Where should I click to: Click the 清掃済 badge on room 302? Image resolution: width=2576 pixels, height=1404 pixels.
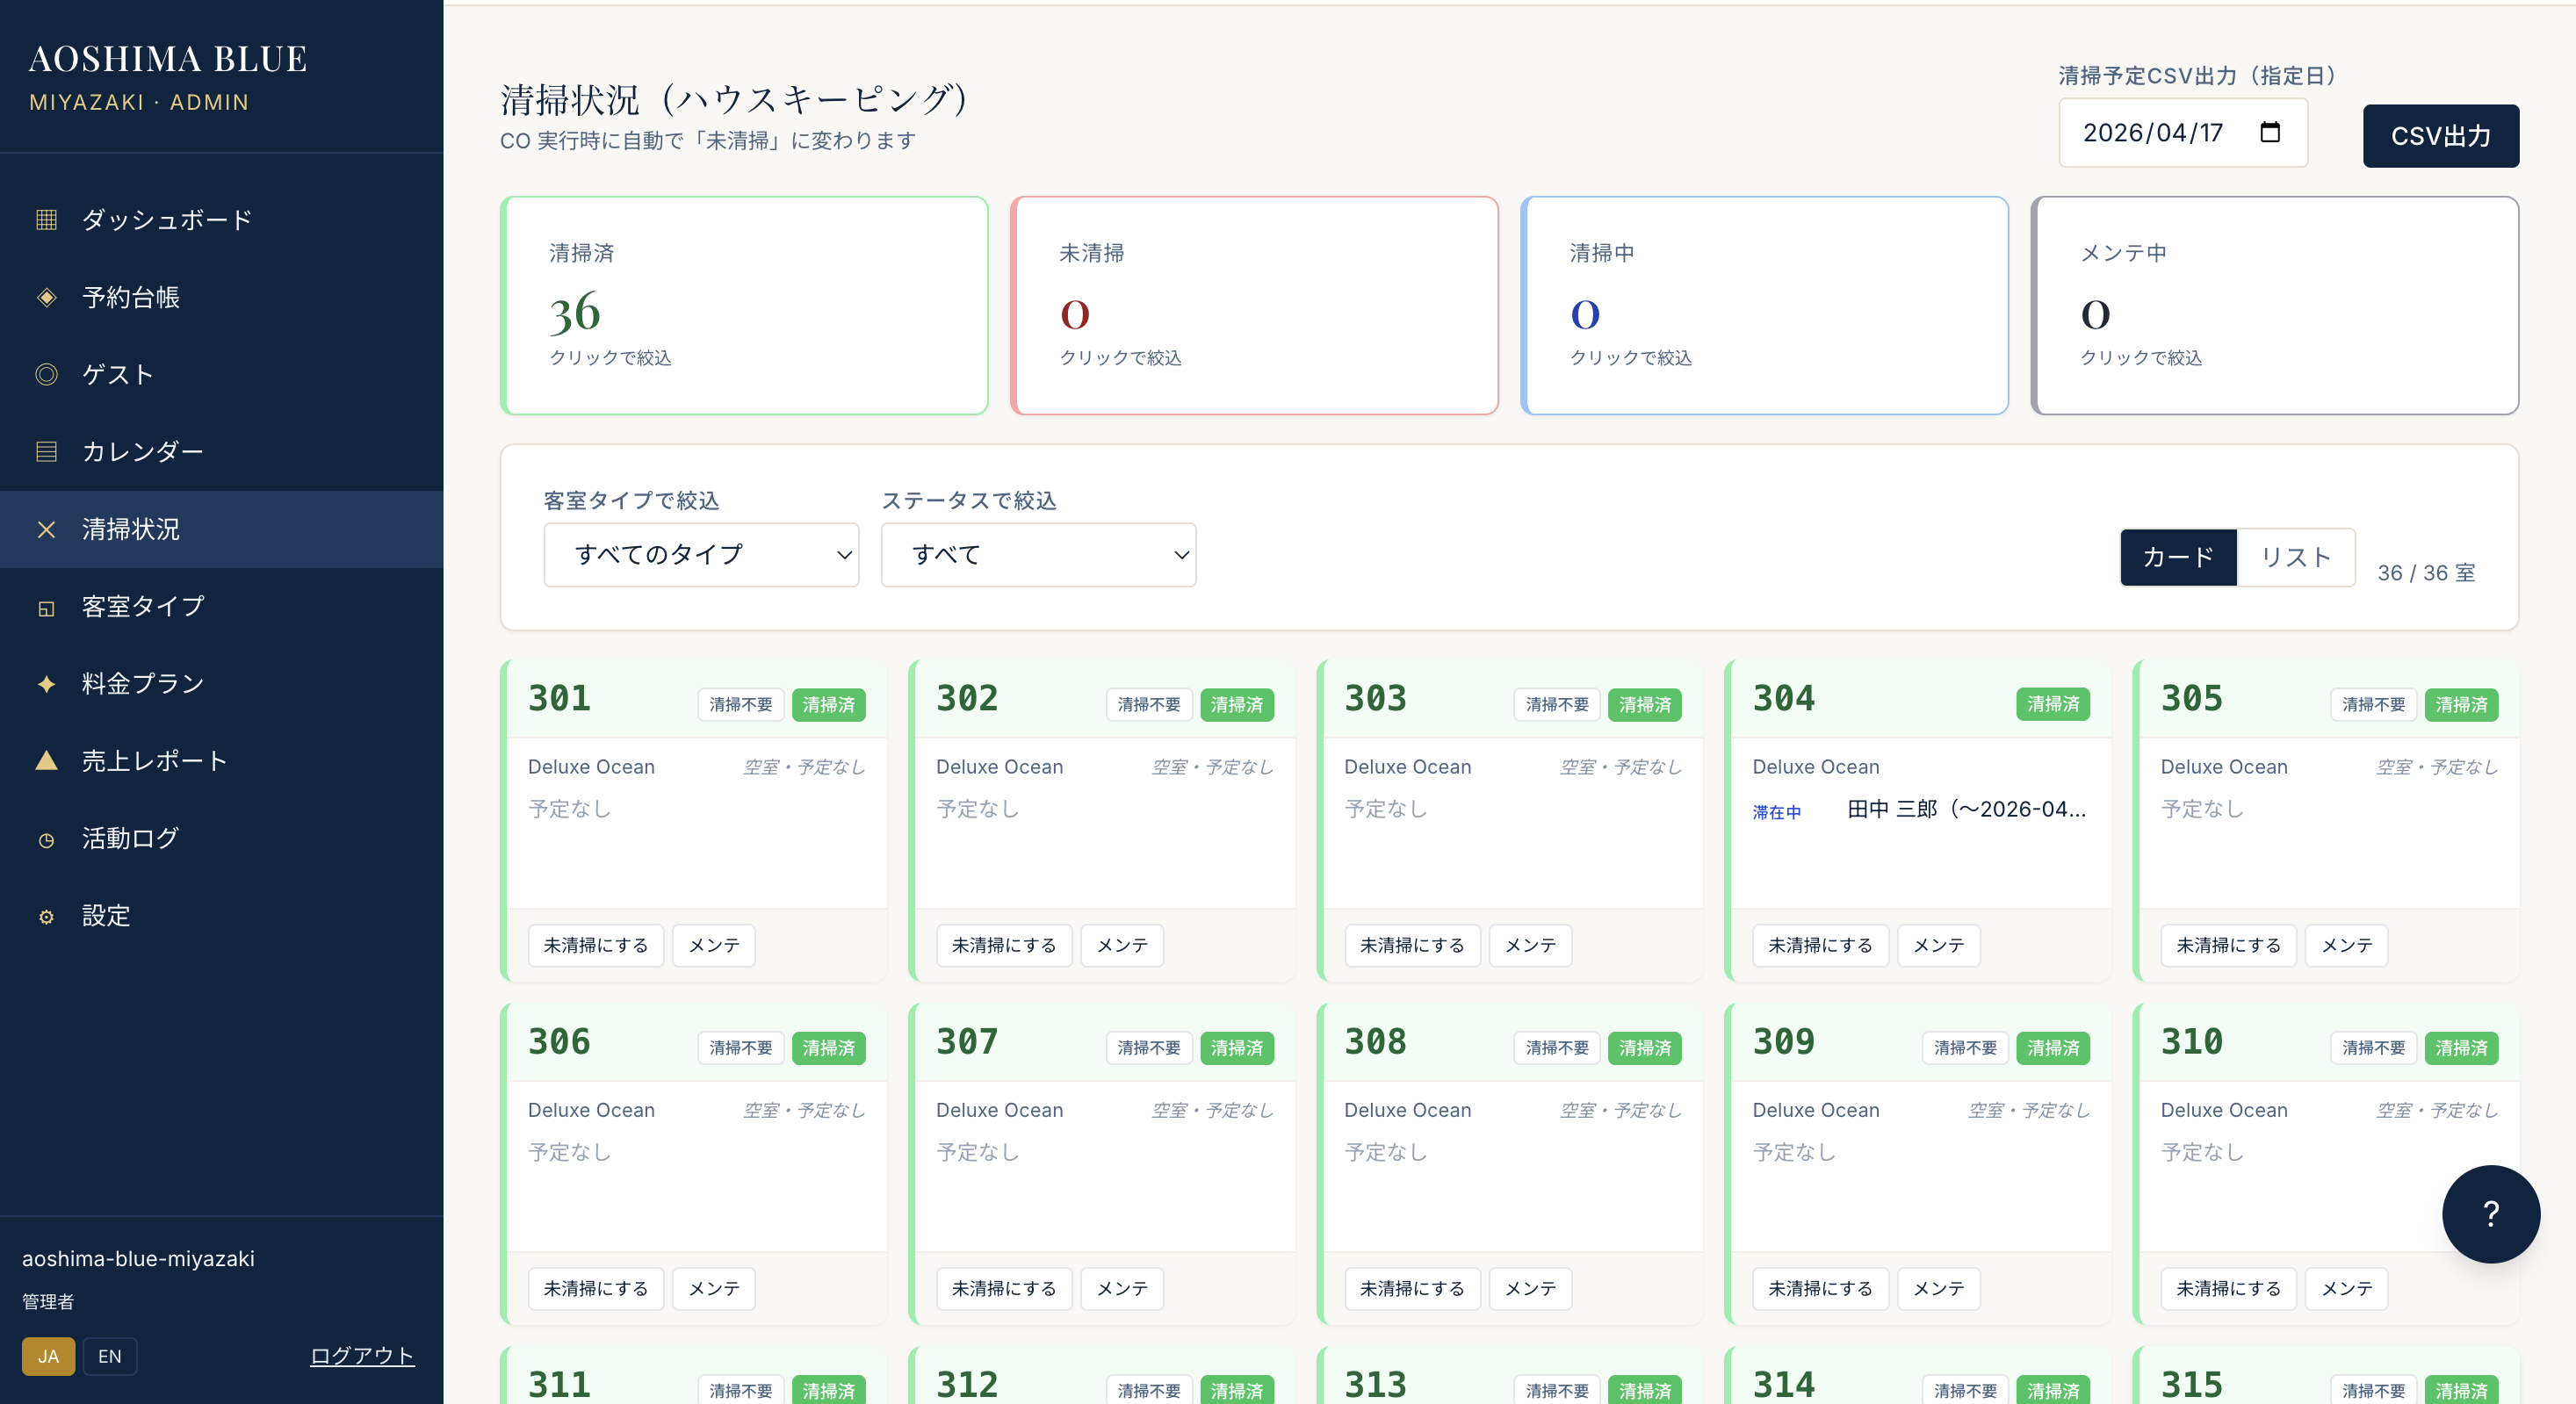(1237, 704)
